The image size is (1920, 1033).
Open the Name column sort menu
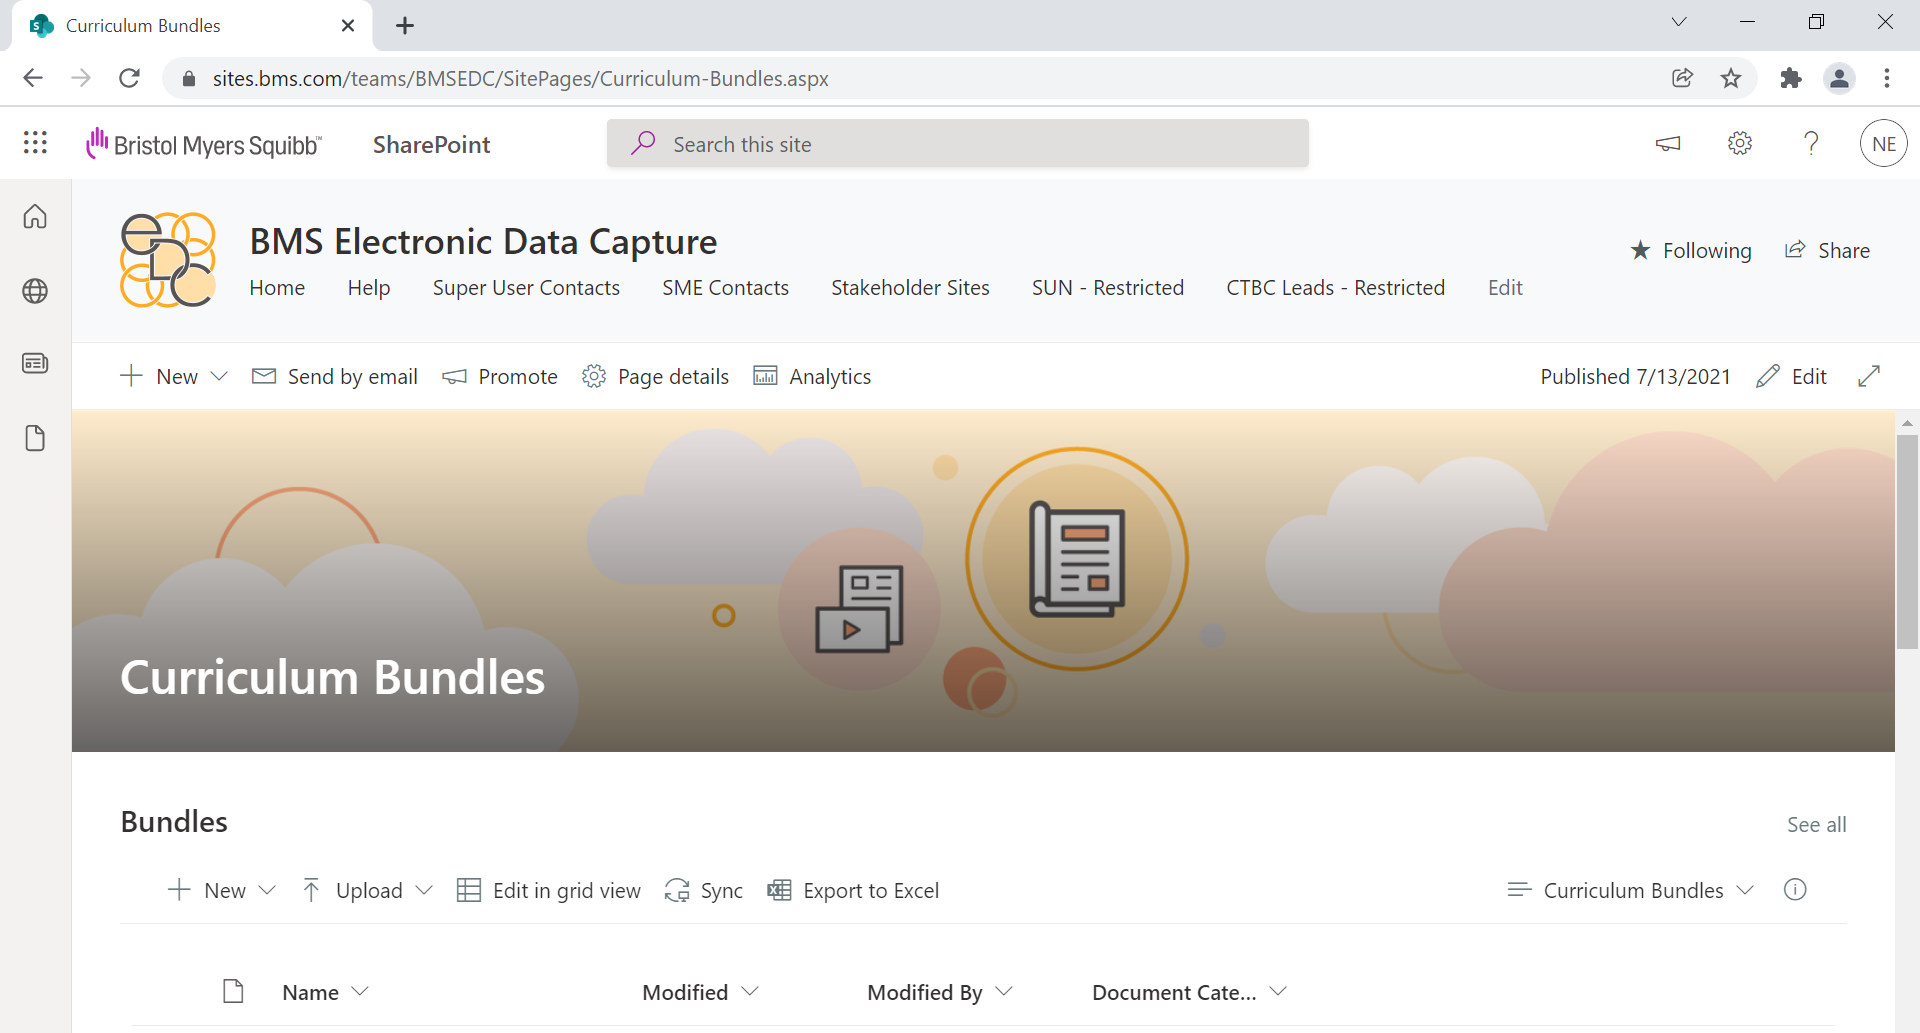326,992
